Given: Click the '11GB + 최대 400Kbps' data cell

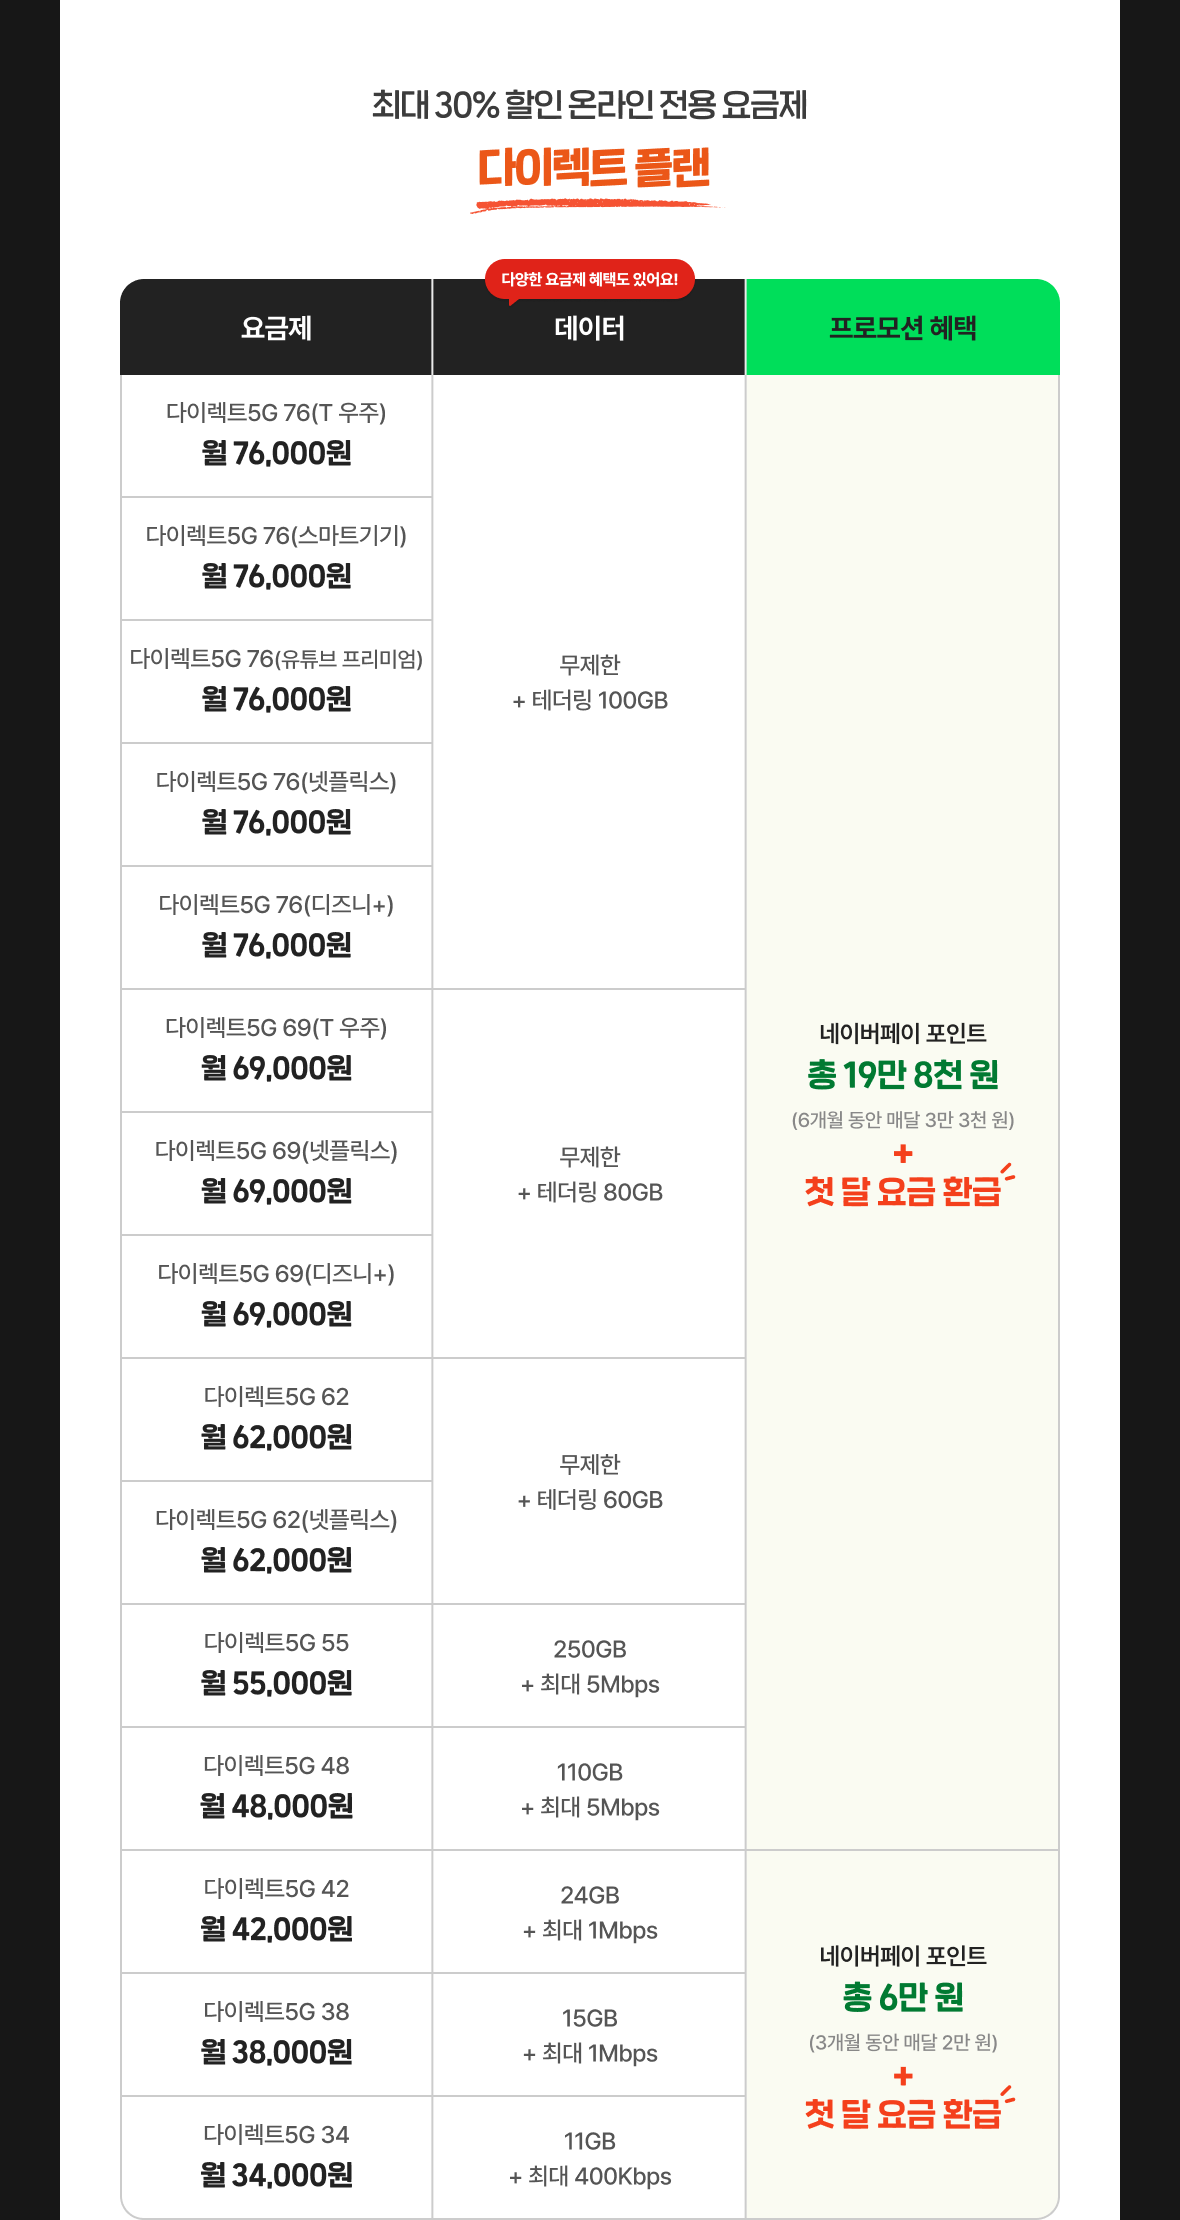Looking at the screenshot, I should pyautogui.click(x=589, y=2158).
